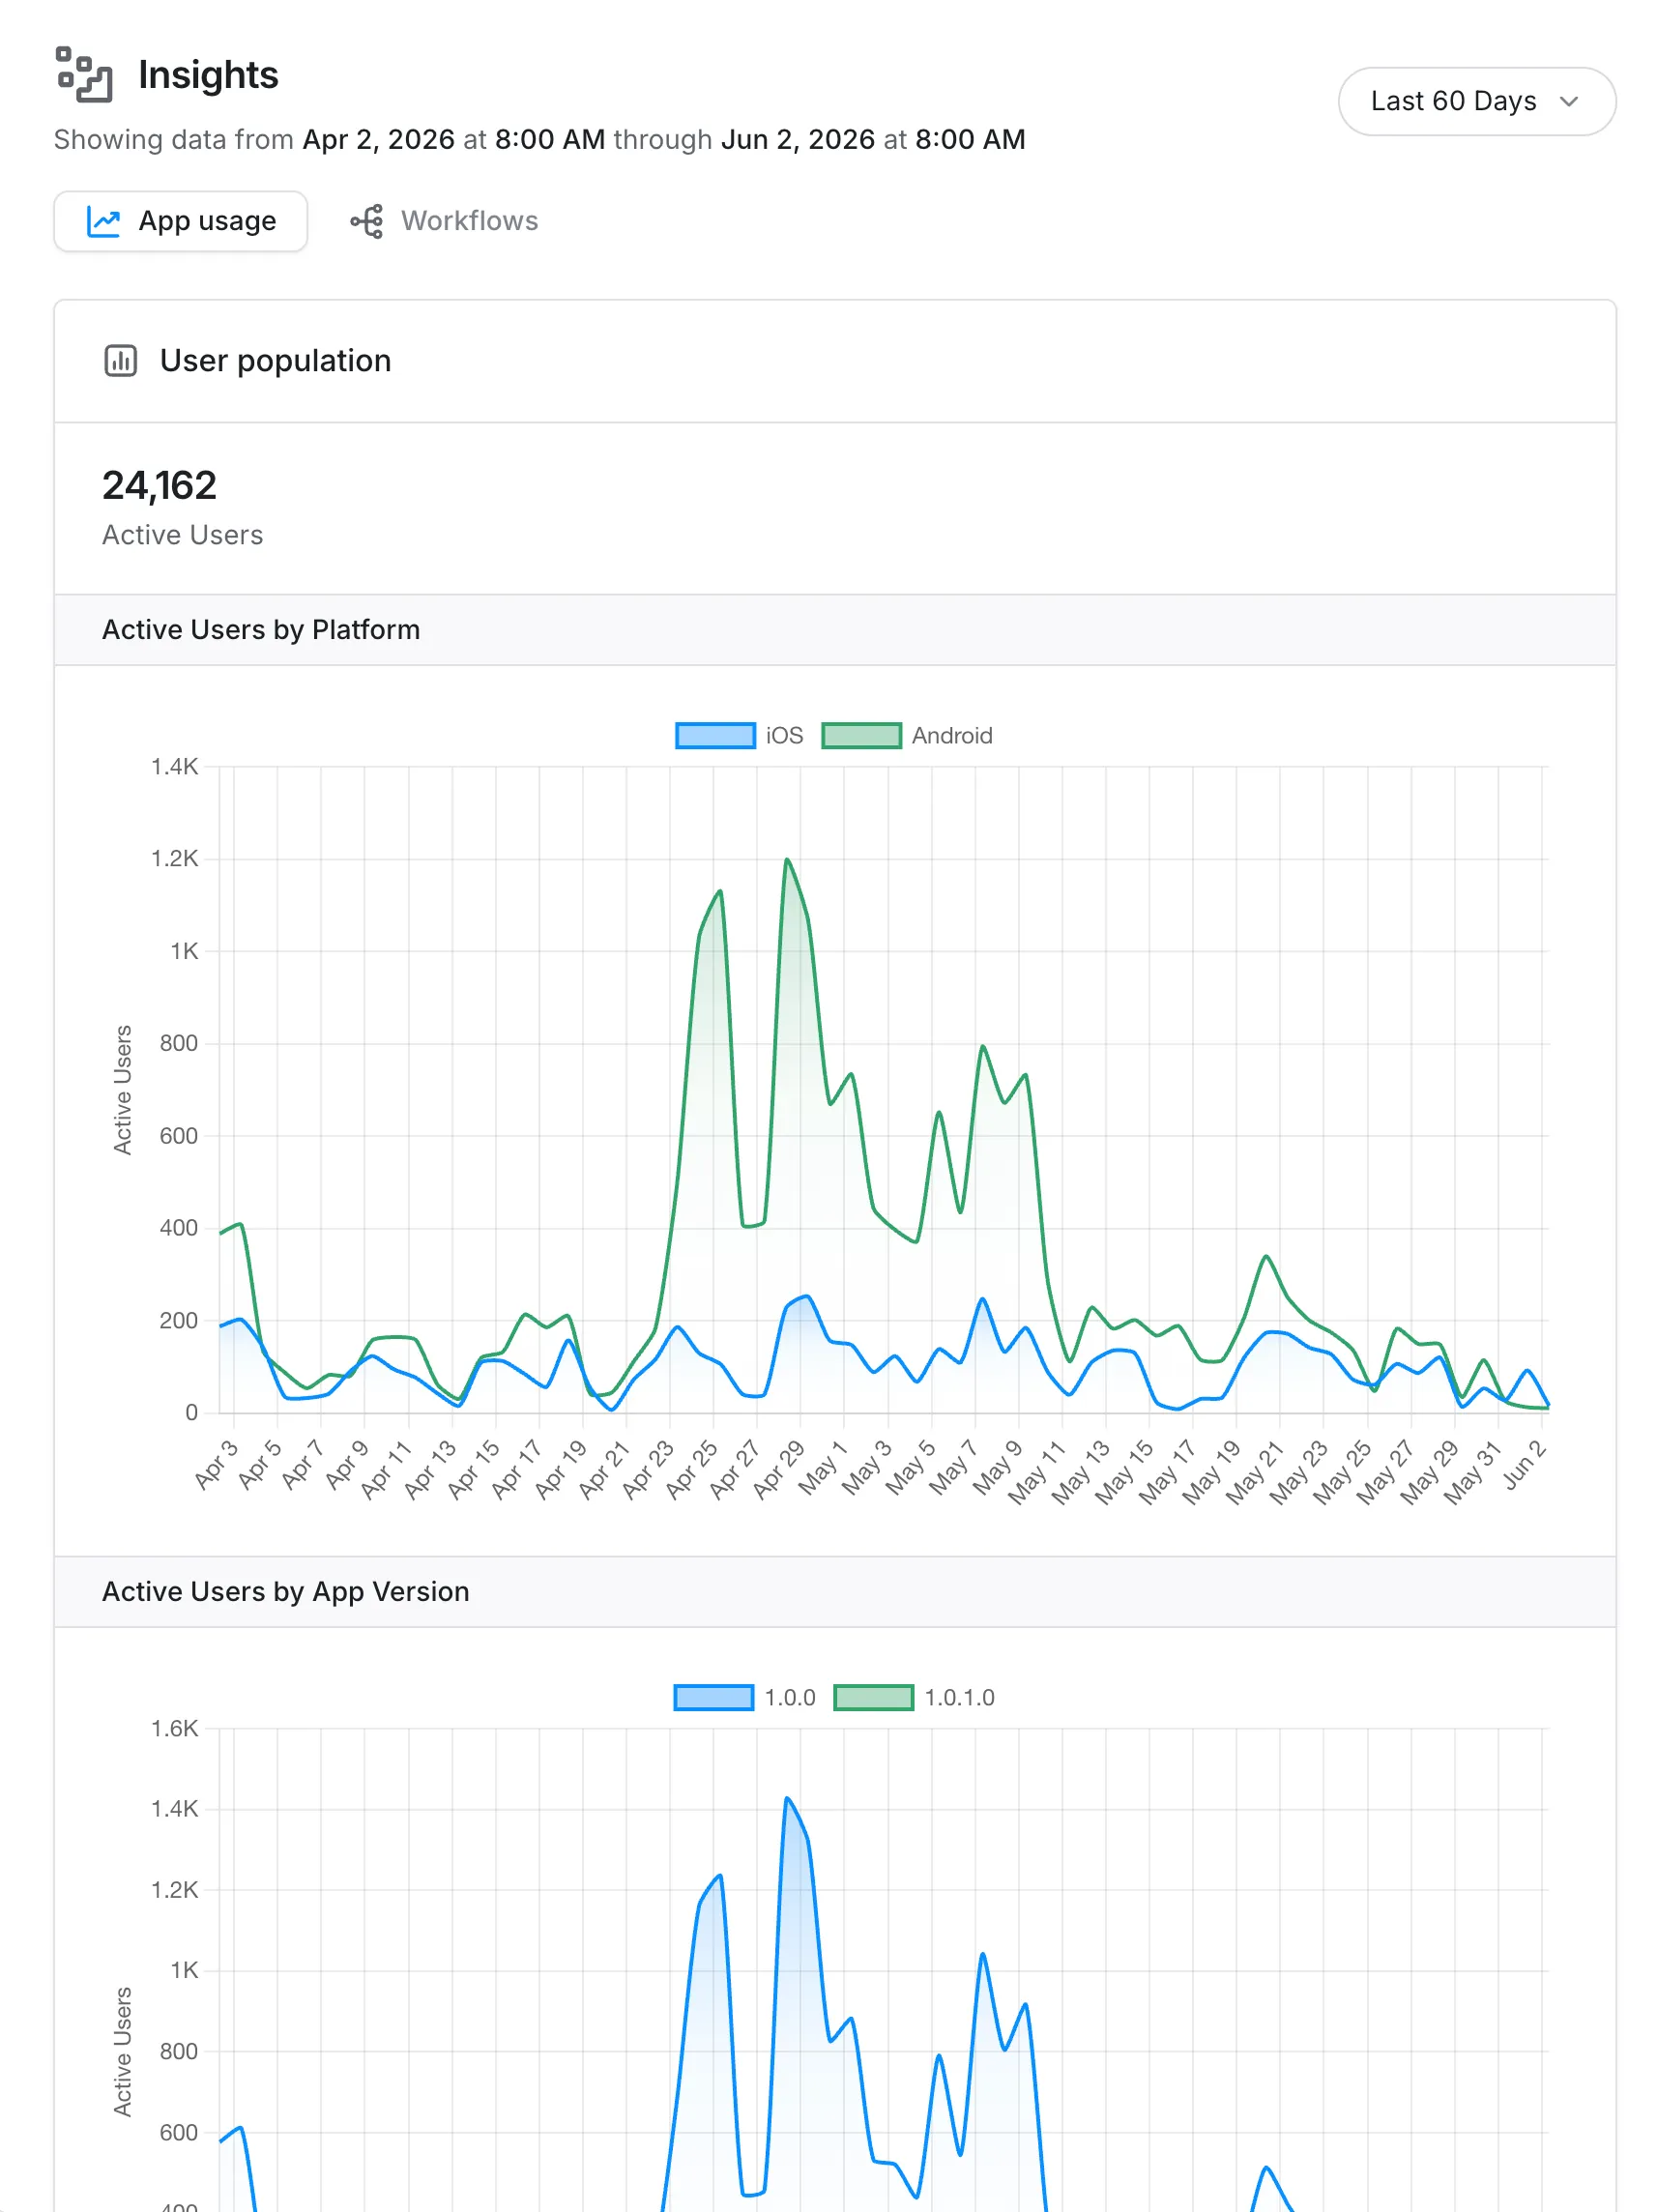Image resolution: width=1657 pixels, height=2212 pixels.
Task: Click the Android green legend swatch
Action: click(x=861, y=735)
